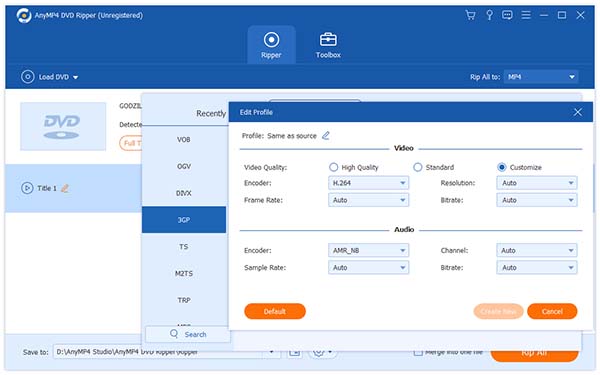This screenshot has height=375, width=600.
Task: Click the AnyMP4 app logo icon
Action: coord(24,15)
